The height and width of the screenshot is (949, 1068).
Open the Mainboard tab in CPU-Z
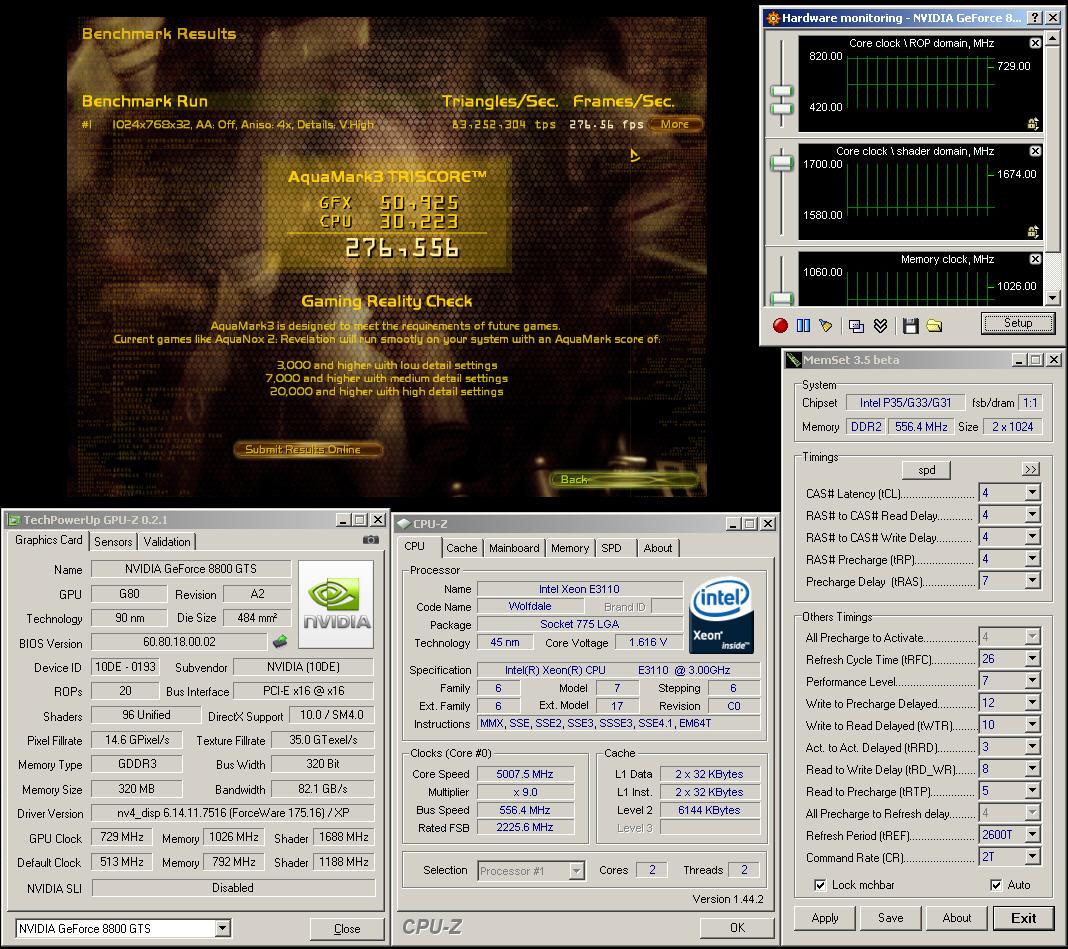(x=514, y=548)
